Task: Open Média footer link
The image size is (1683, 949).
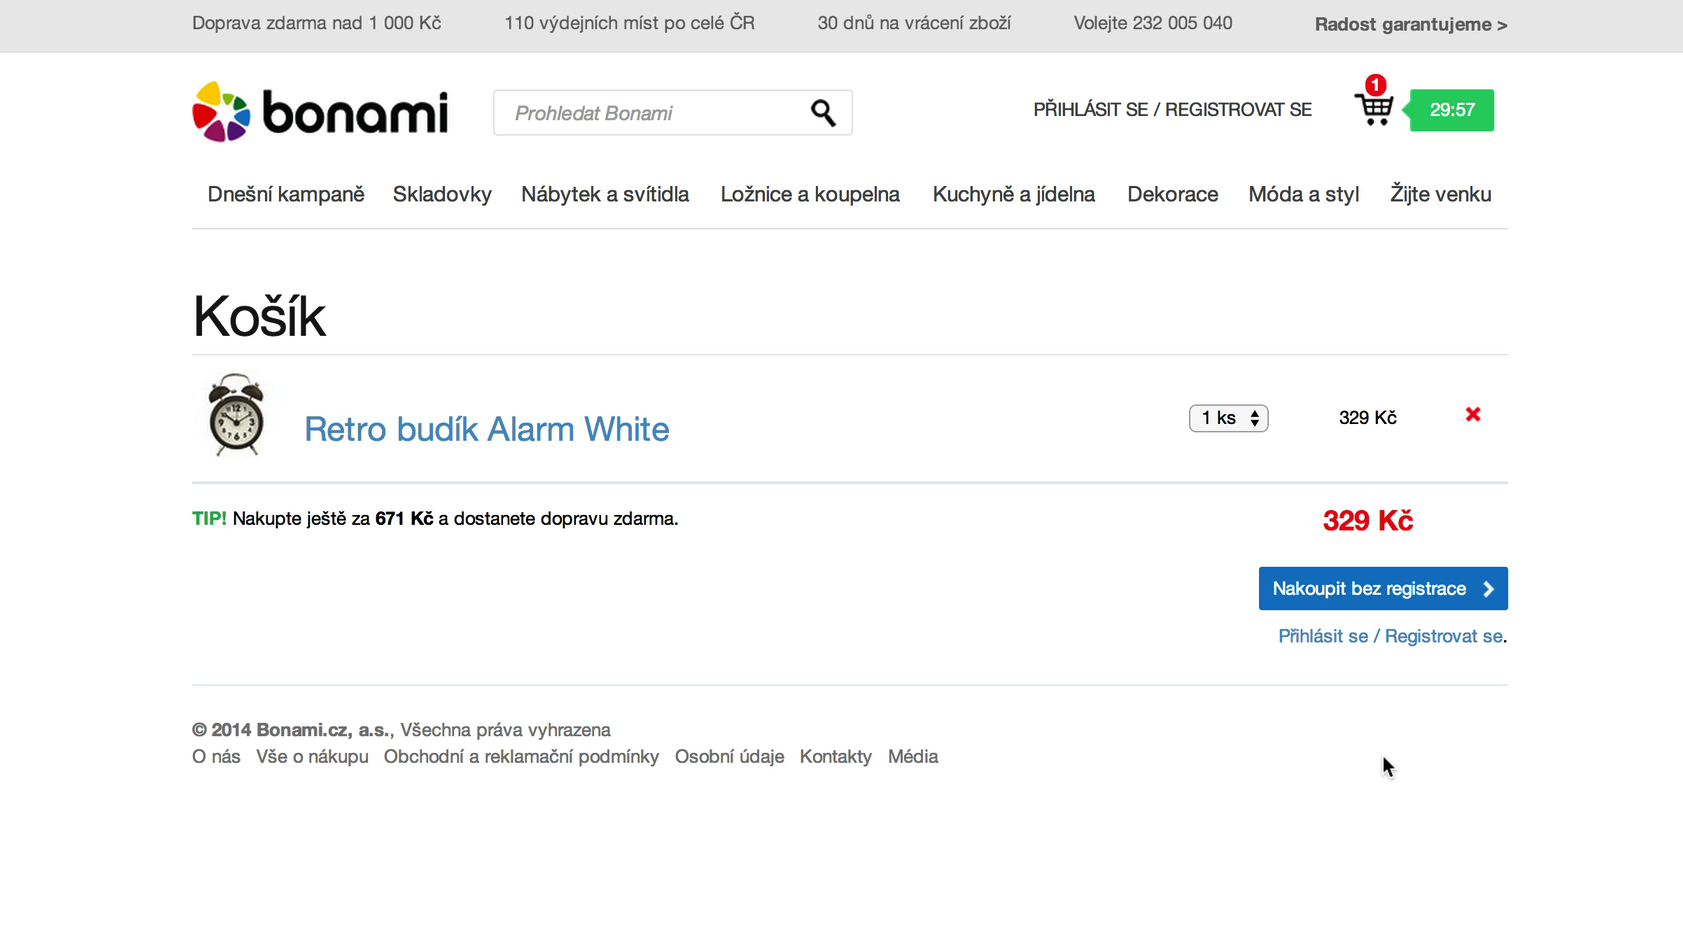Action: coord(913,757)
